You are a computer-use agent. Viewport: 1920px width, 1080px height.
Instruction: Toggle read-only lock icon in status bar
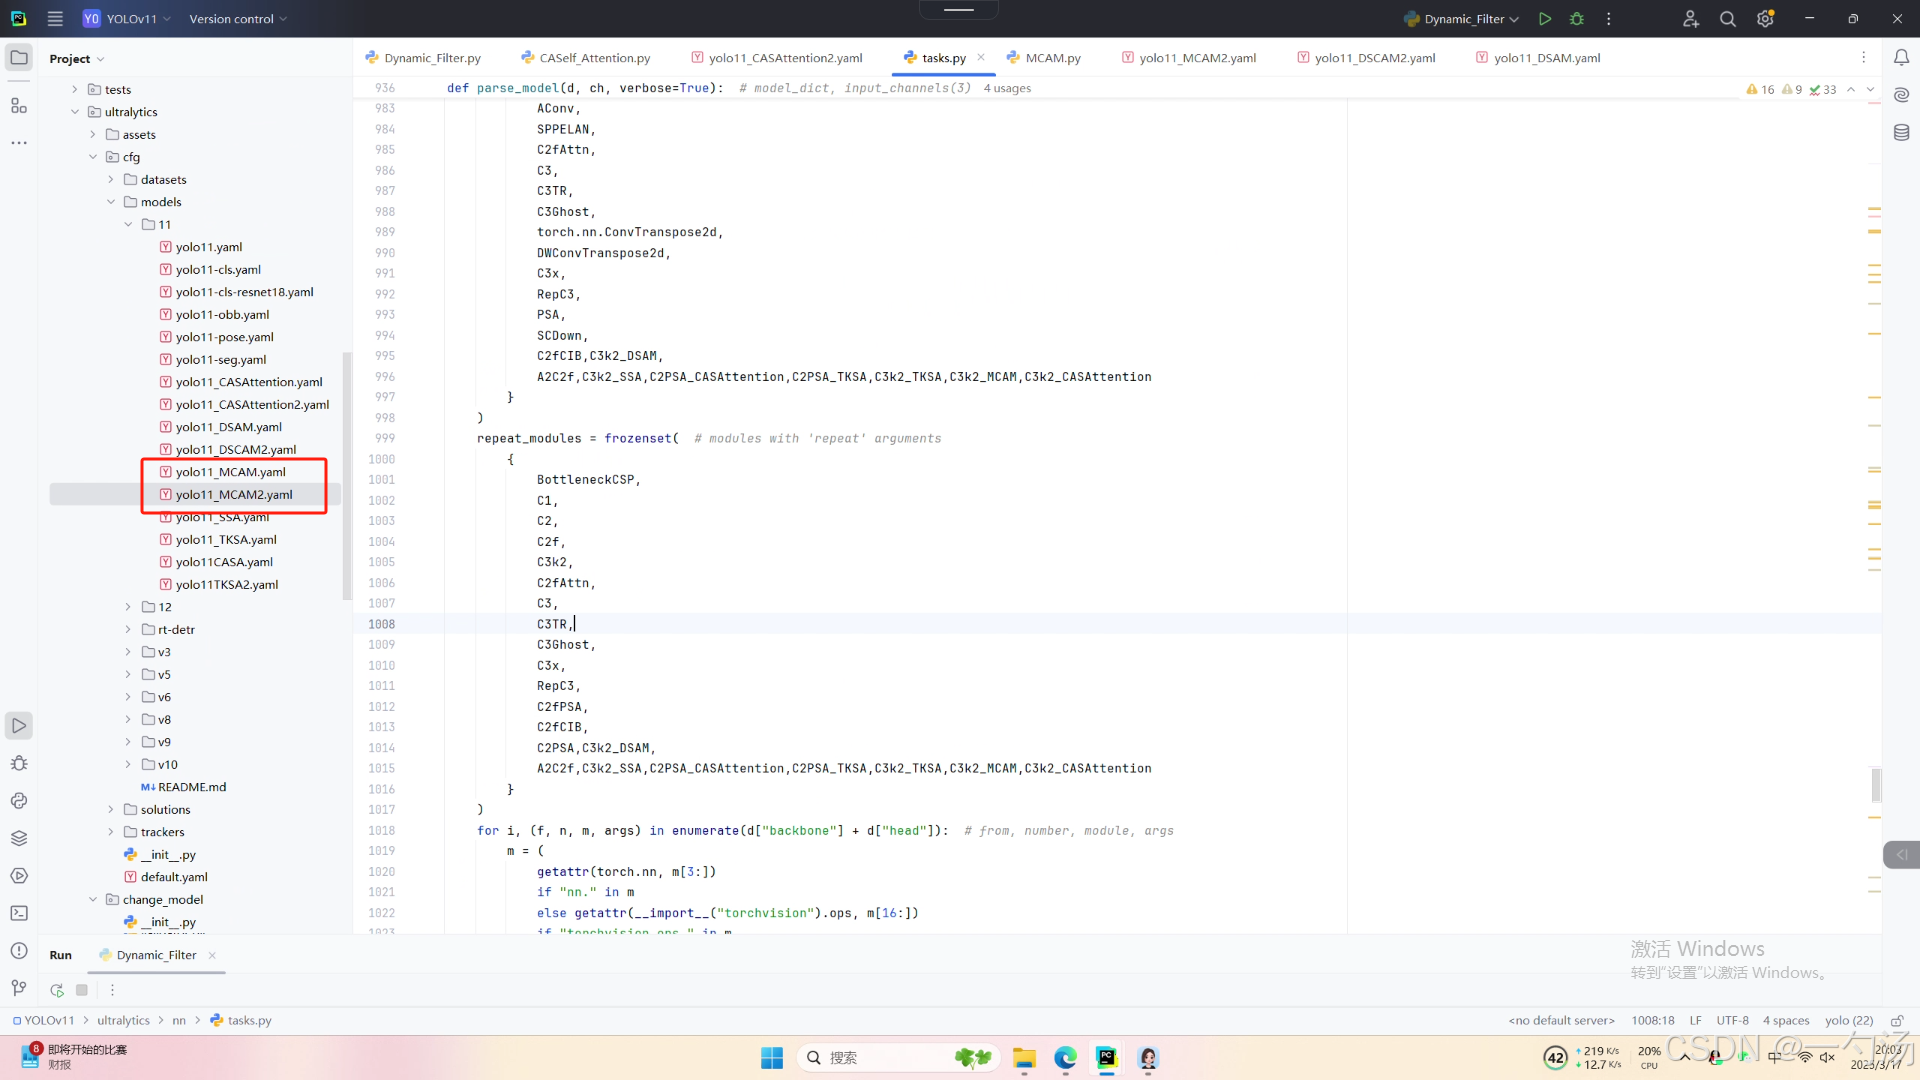coord(1896,1021)
